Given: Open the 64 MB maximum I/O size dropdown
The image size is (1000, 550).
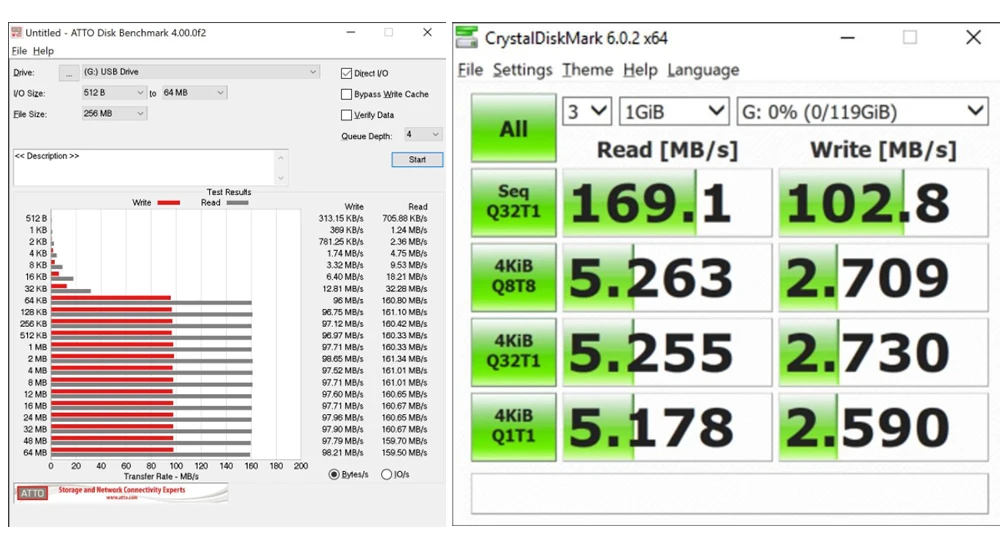Looking at the screenshot, I should (194, 93).
